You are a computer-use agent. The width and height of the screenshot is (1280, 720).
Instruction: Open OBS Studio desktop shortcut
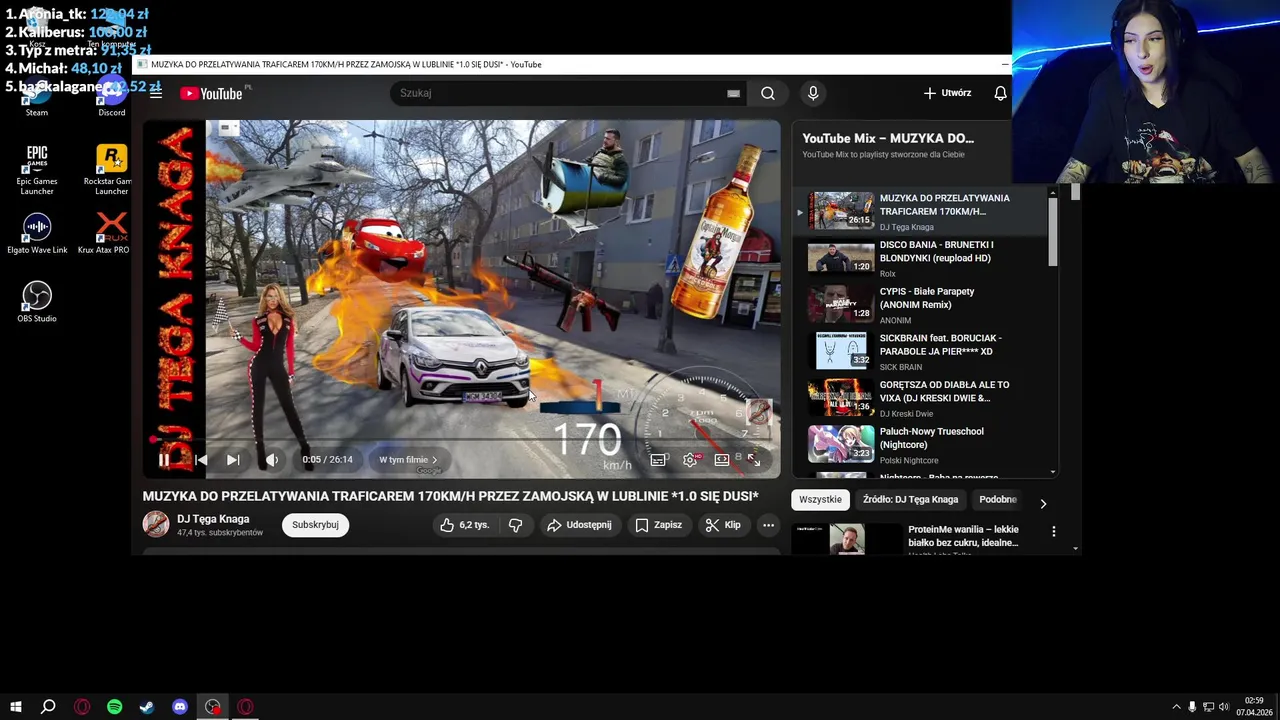click(x=37, y=302)
